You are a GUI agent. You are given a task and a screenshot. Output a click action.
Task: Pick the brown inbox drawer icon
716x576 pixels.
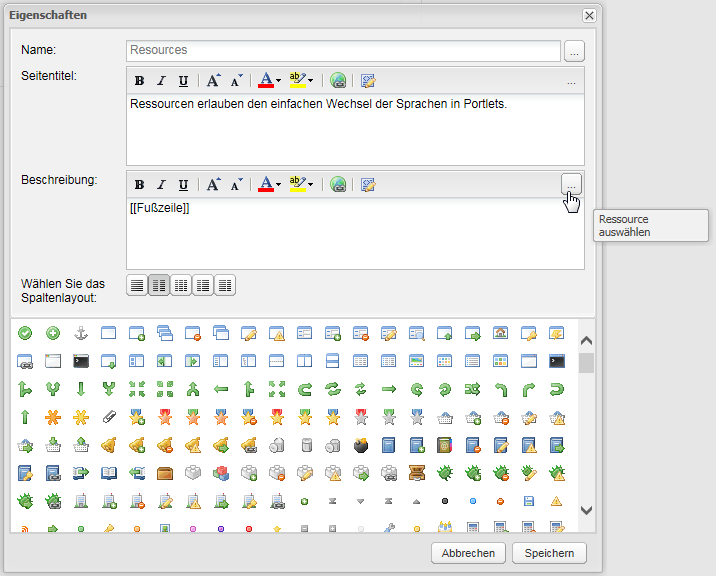click(416, 473)
